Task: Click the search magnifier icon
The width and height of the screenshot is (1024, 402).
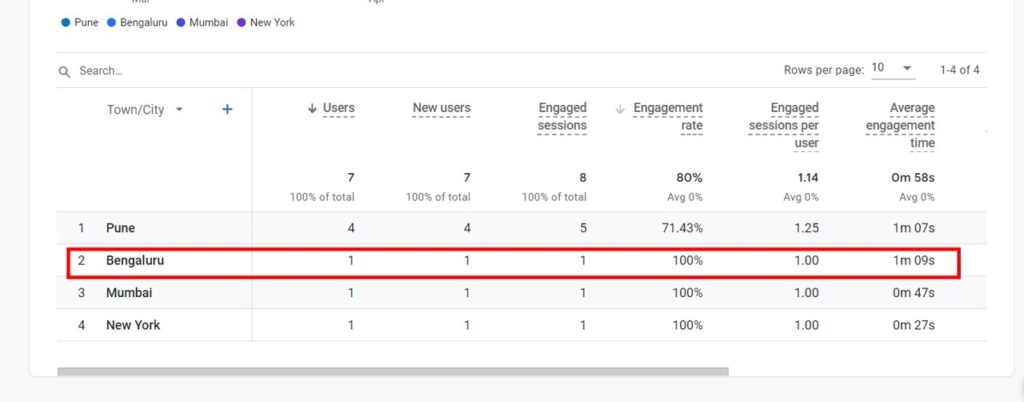Action: pos(65,72)
